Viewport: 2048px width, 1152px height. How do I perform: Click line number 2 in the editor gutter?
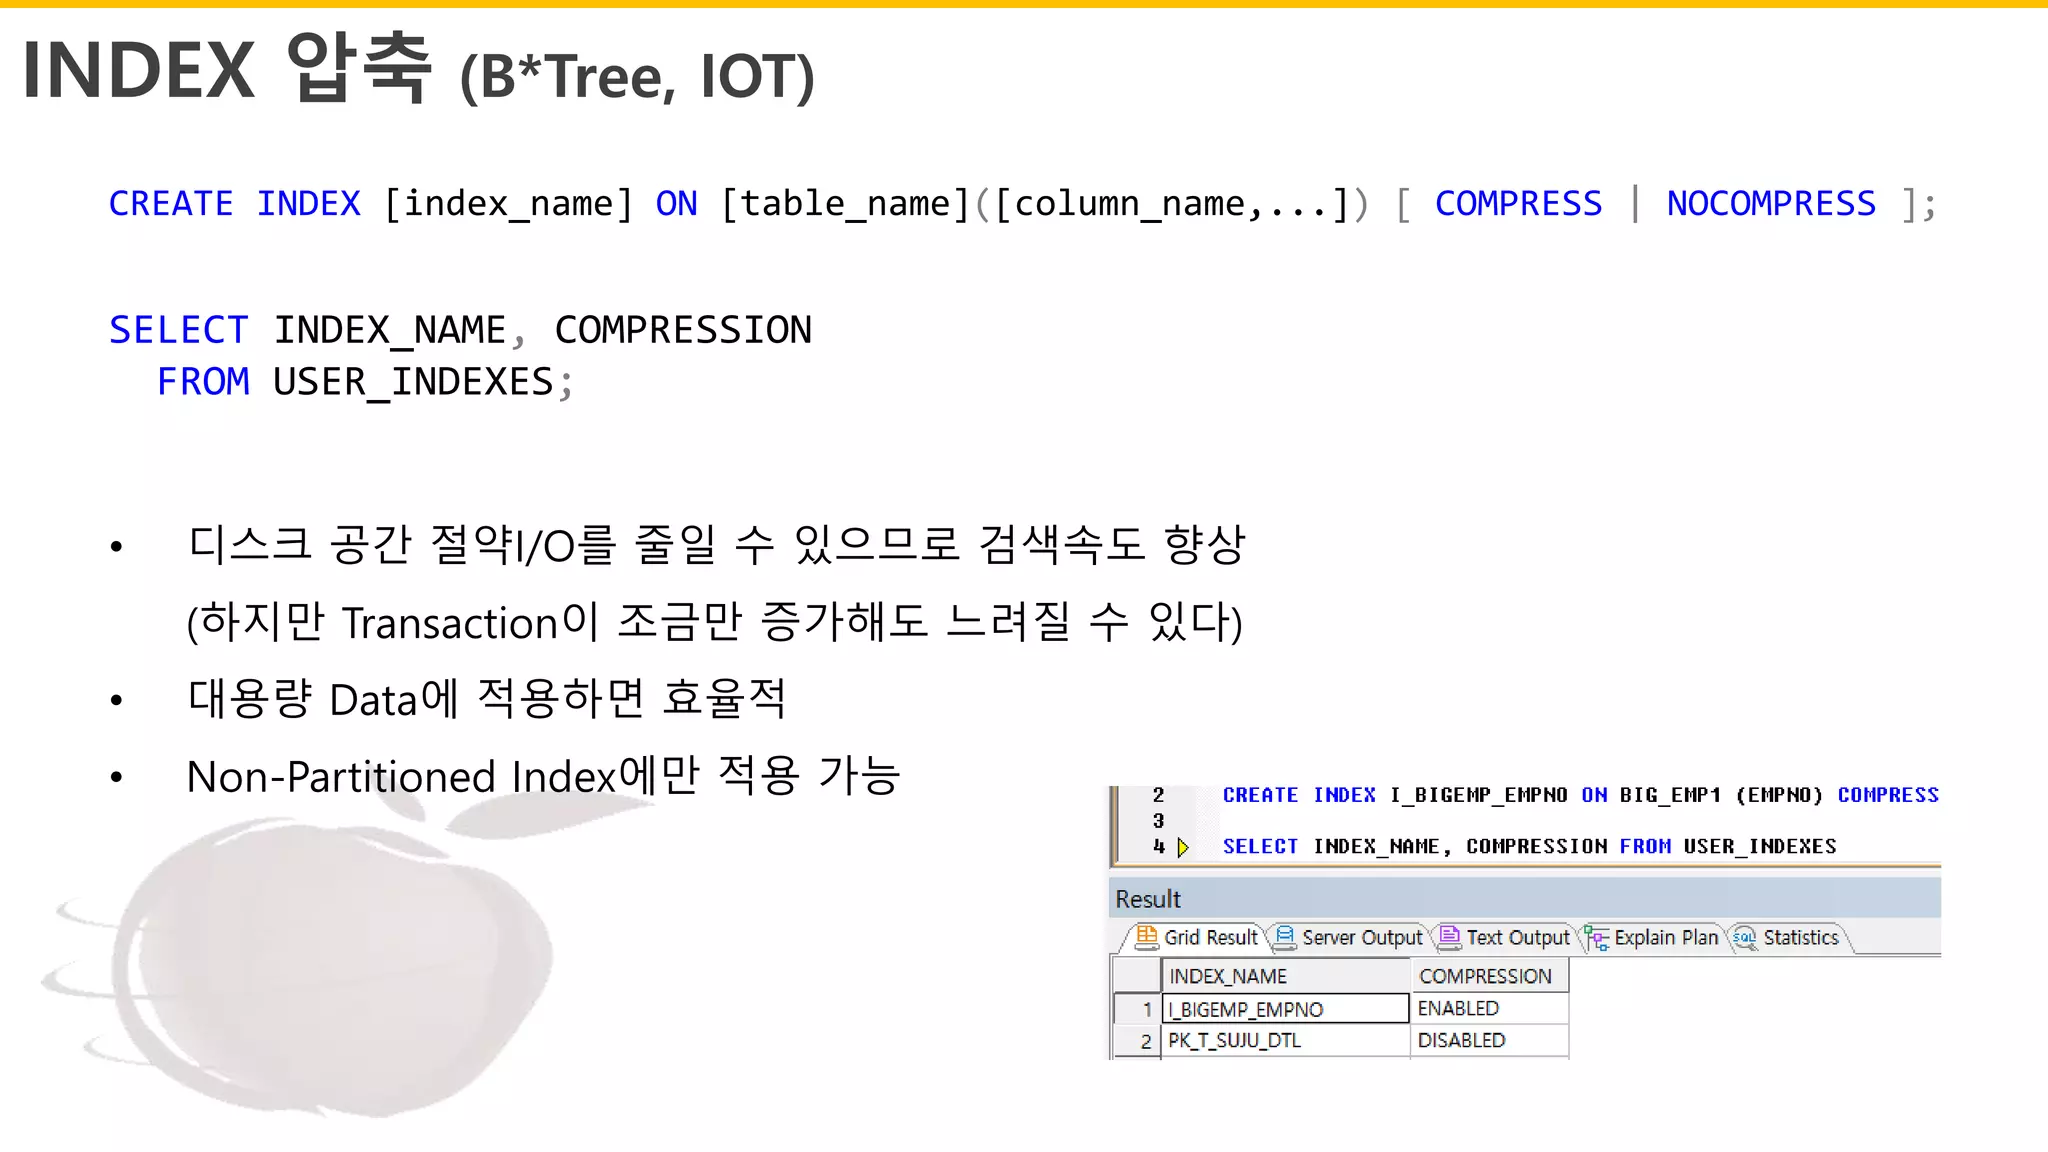tap(1158, 795)
